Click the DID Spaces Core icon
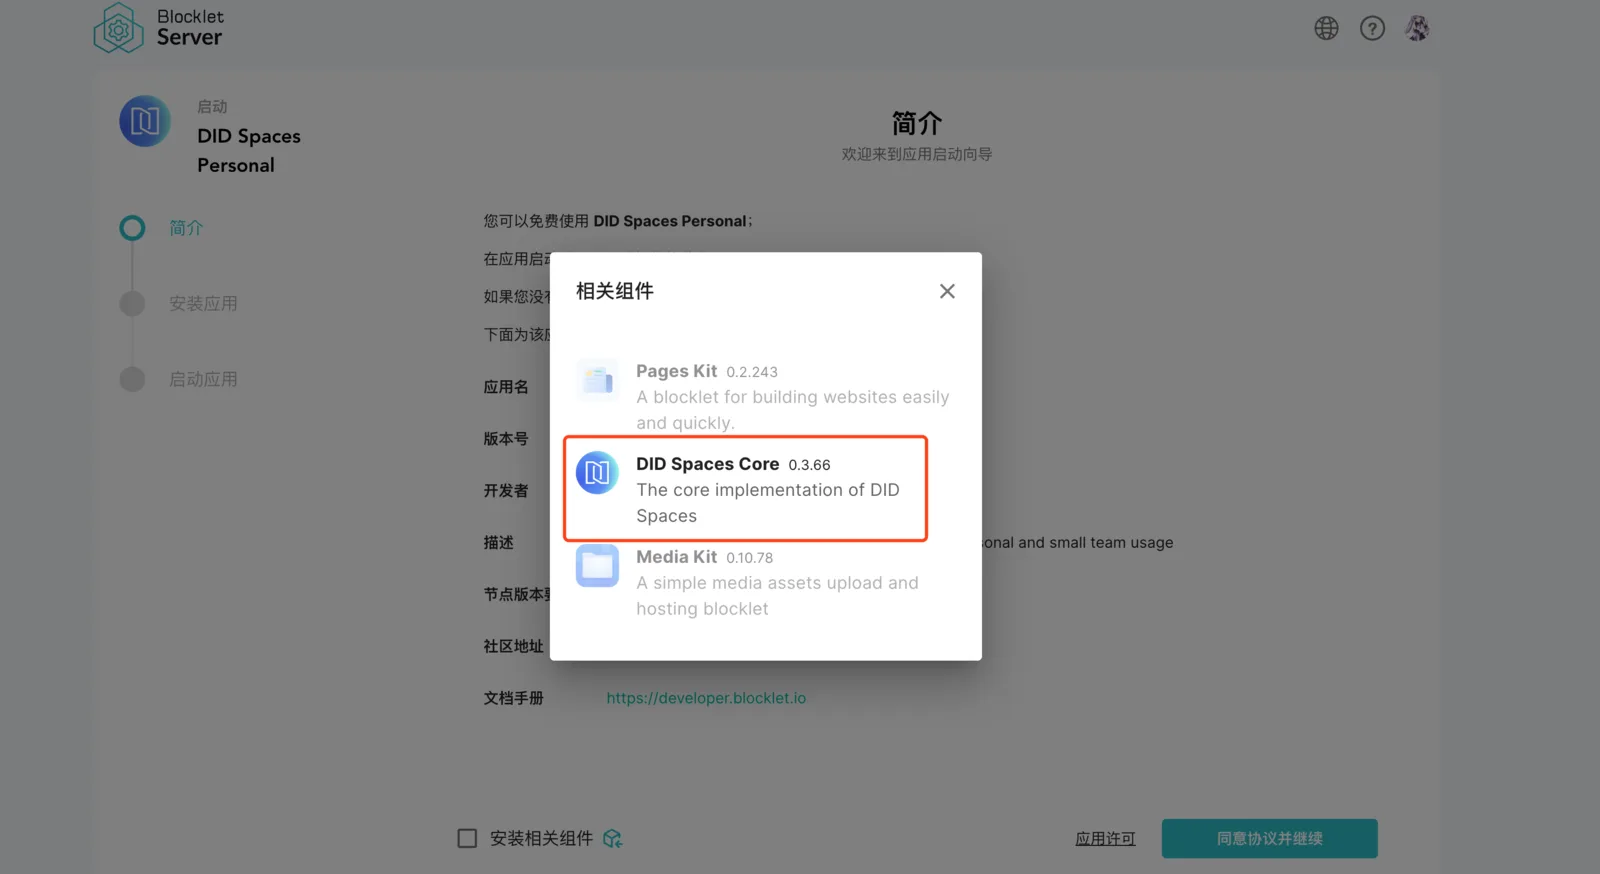1600x874 pixels. coord(597,473)
